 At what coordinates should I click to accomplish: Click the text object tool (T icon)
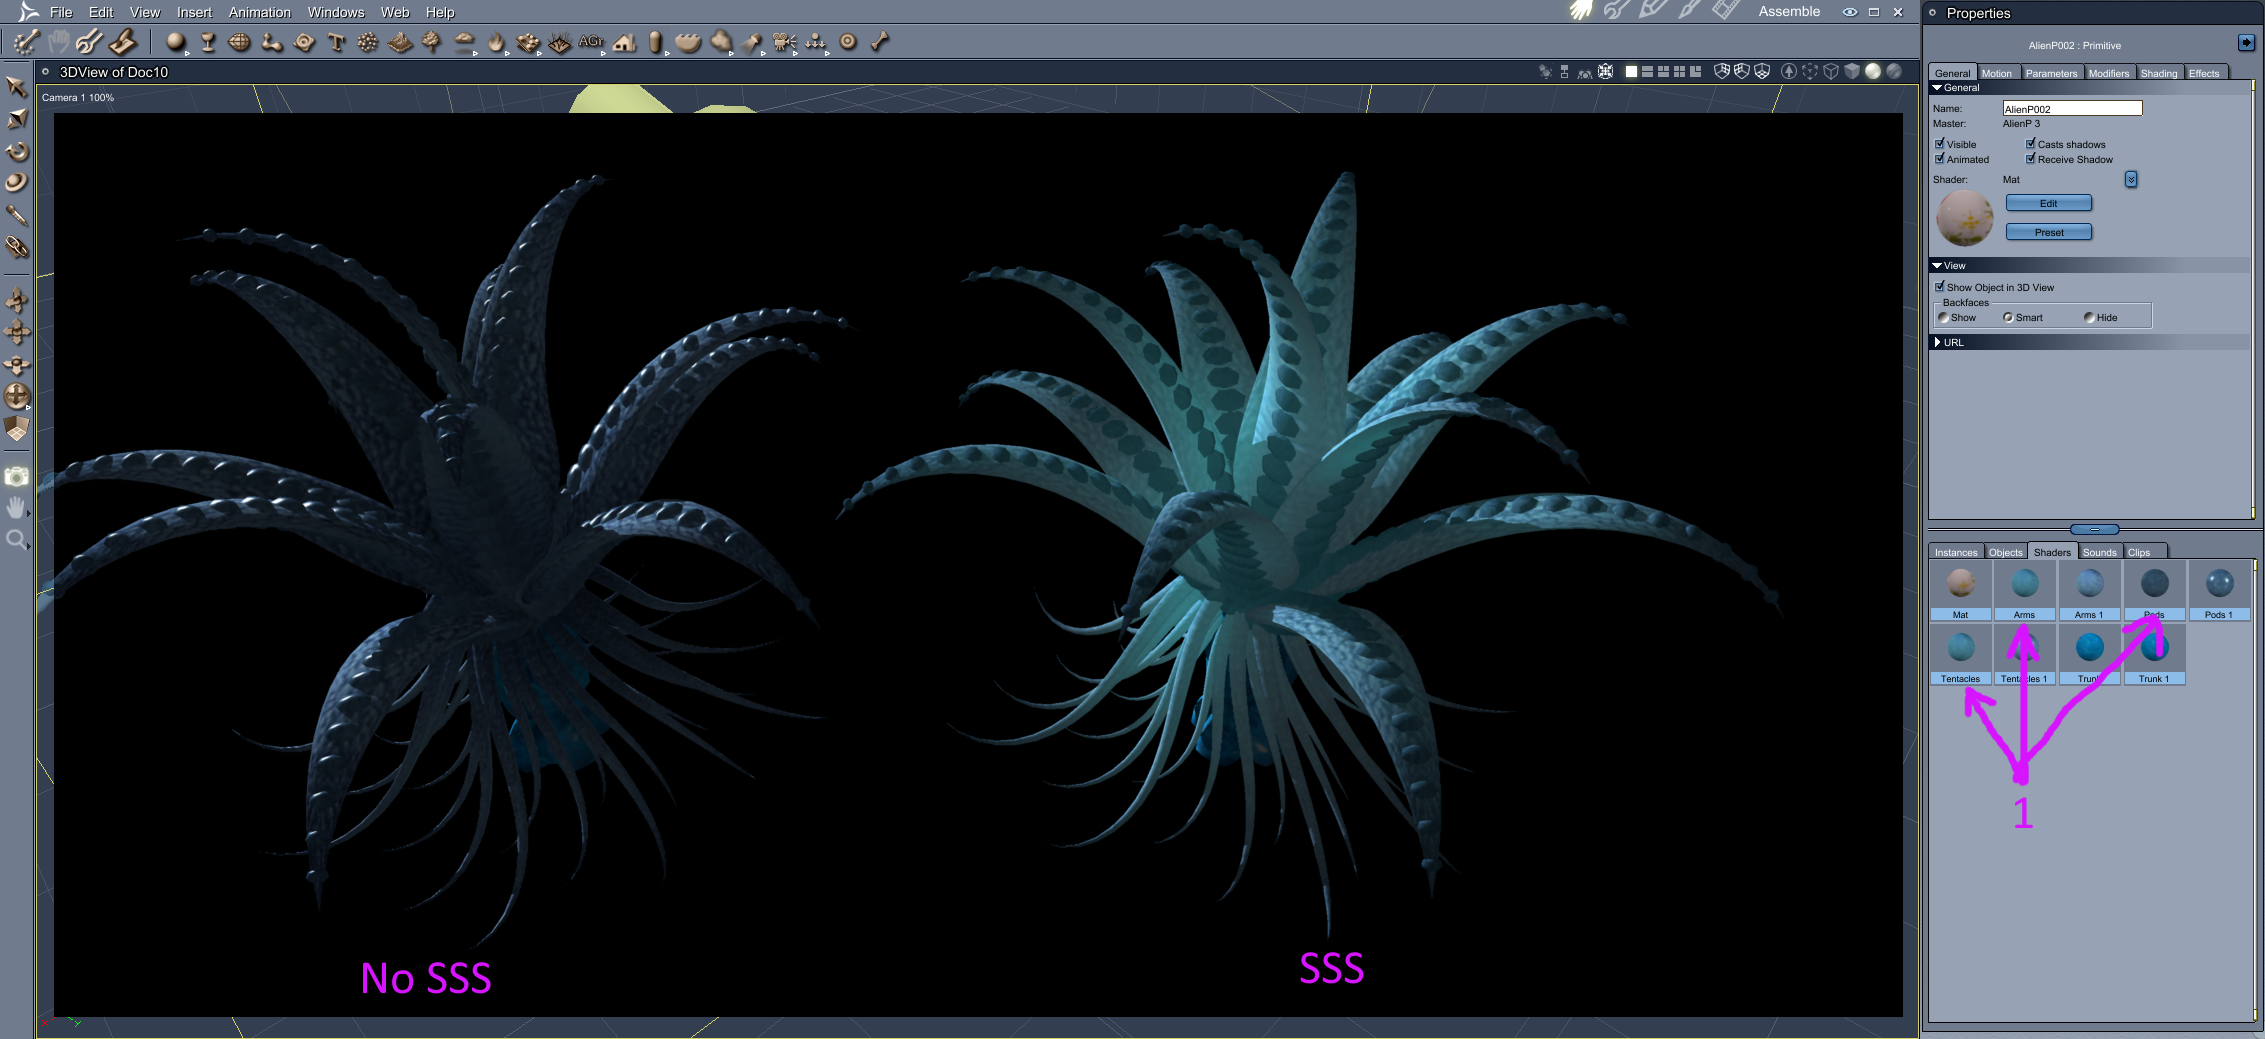(336, 42)
